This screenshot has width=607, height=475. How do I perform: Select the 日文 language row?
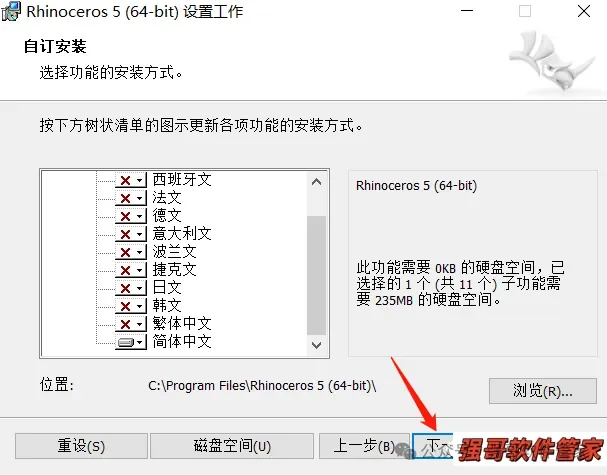coord(167,288)
